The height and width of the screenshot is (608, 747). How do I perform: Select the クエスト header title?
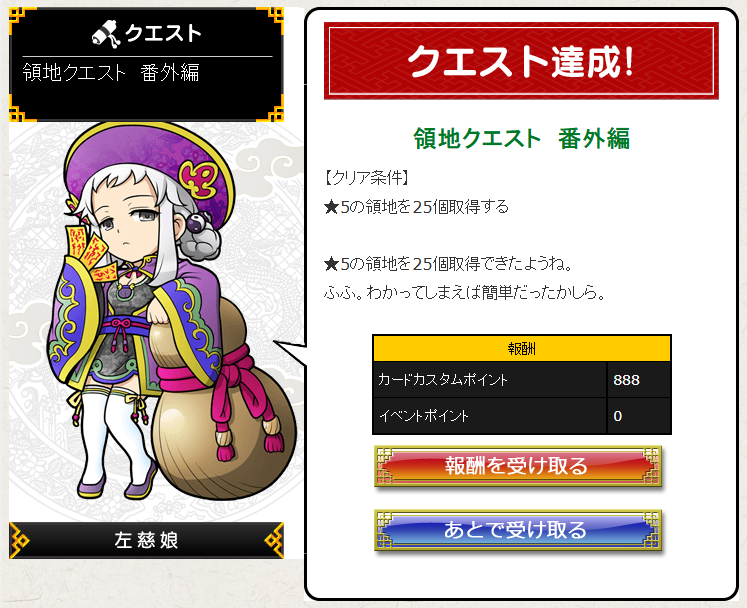[x=163, y=33]
